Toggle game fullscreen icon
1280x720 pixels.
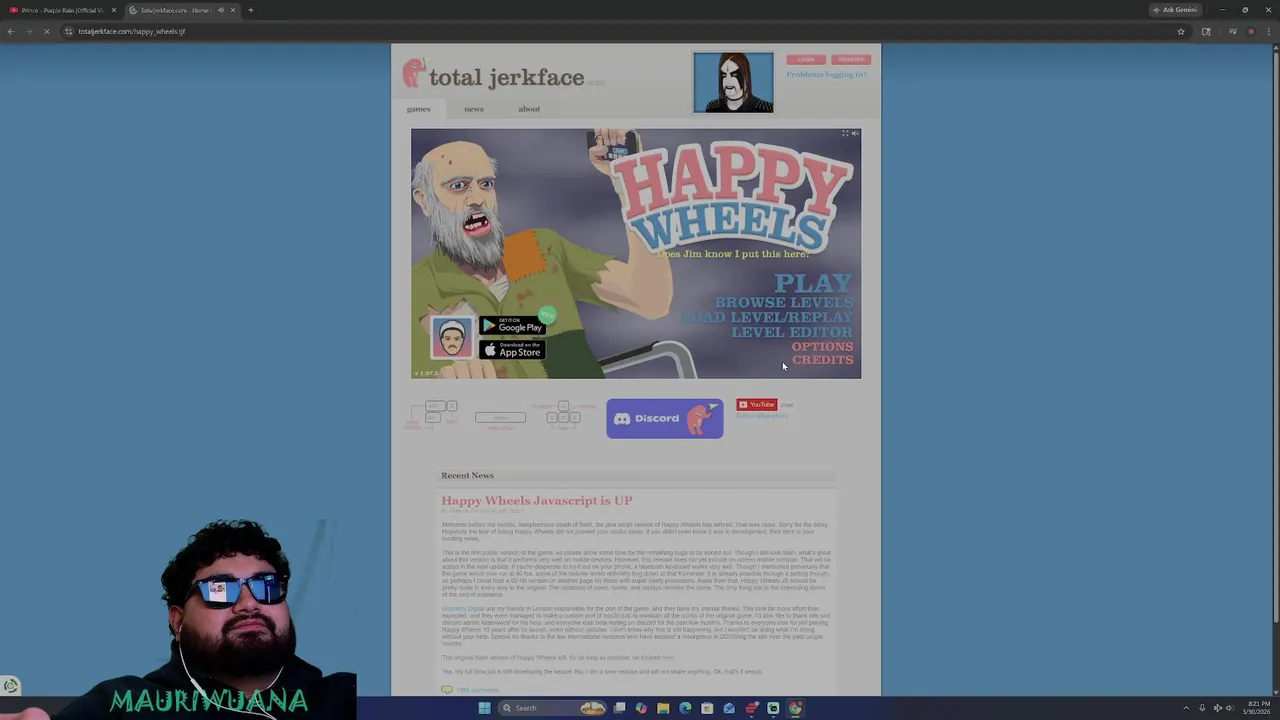[845, 134]
